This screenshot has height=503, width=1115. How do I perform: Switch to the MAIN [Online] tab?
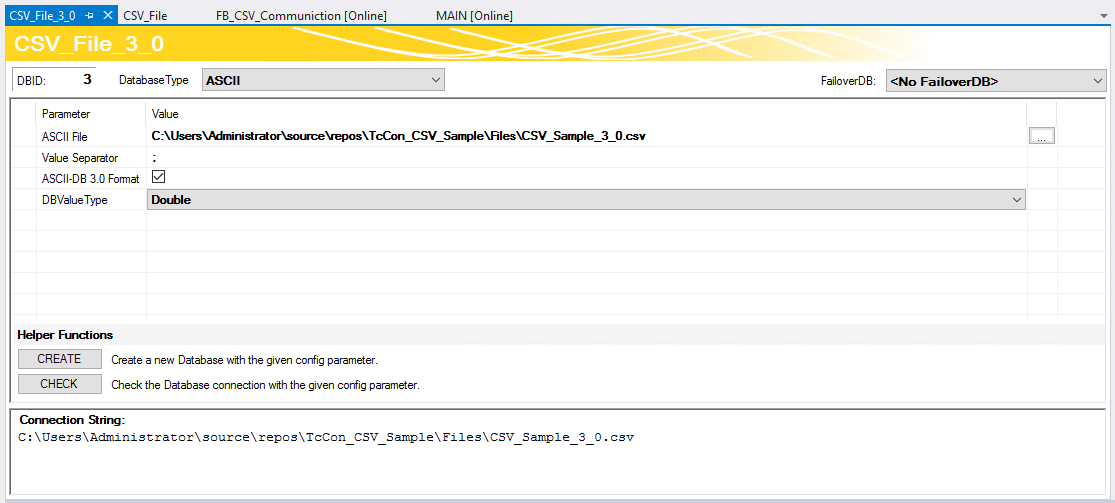pyautogui.click(x=474, y=15)
